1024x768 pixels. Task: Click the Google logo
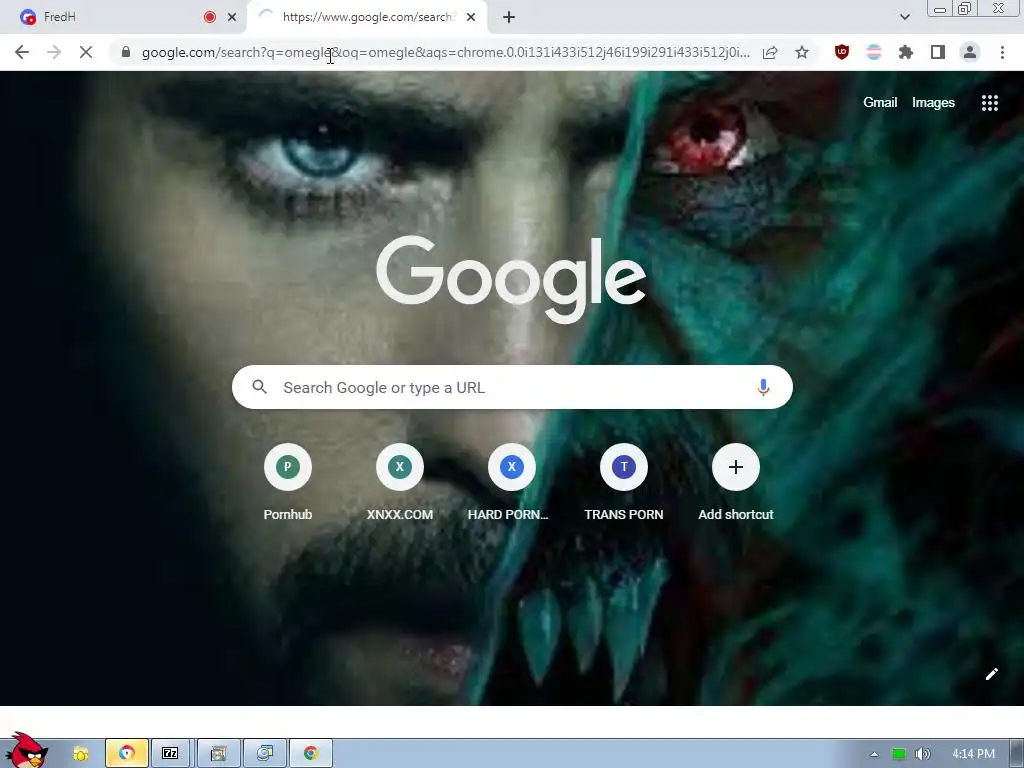point(511,279)
